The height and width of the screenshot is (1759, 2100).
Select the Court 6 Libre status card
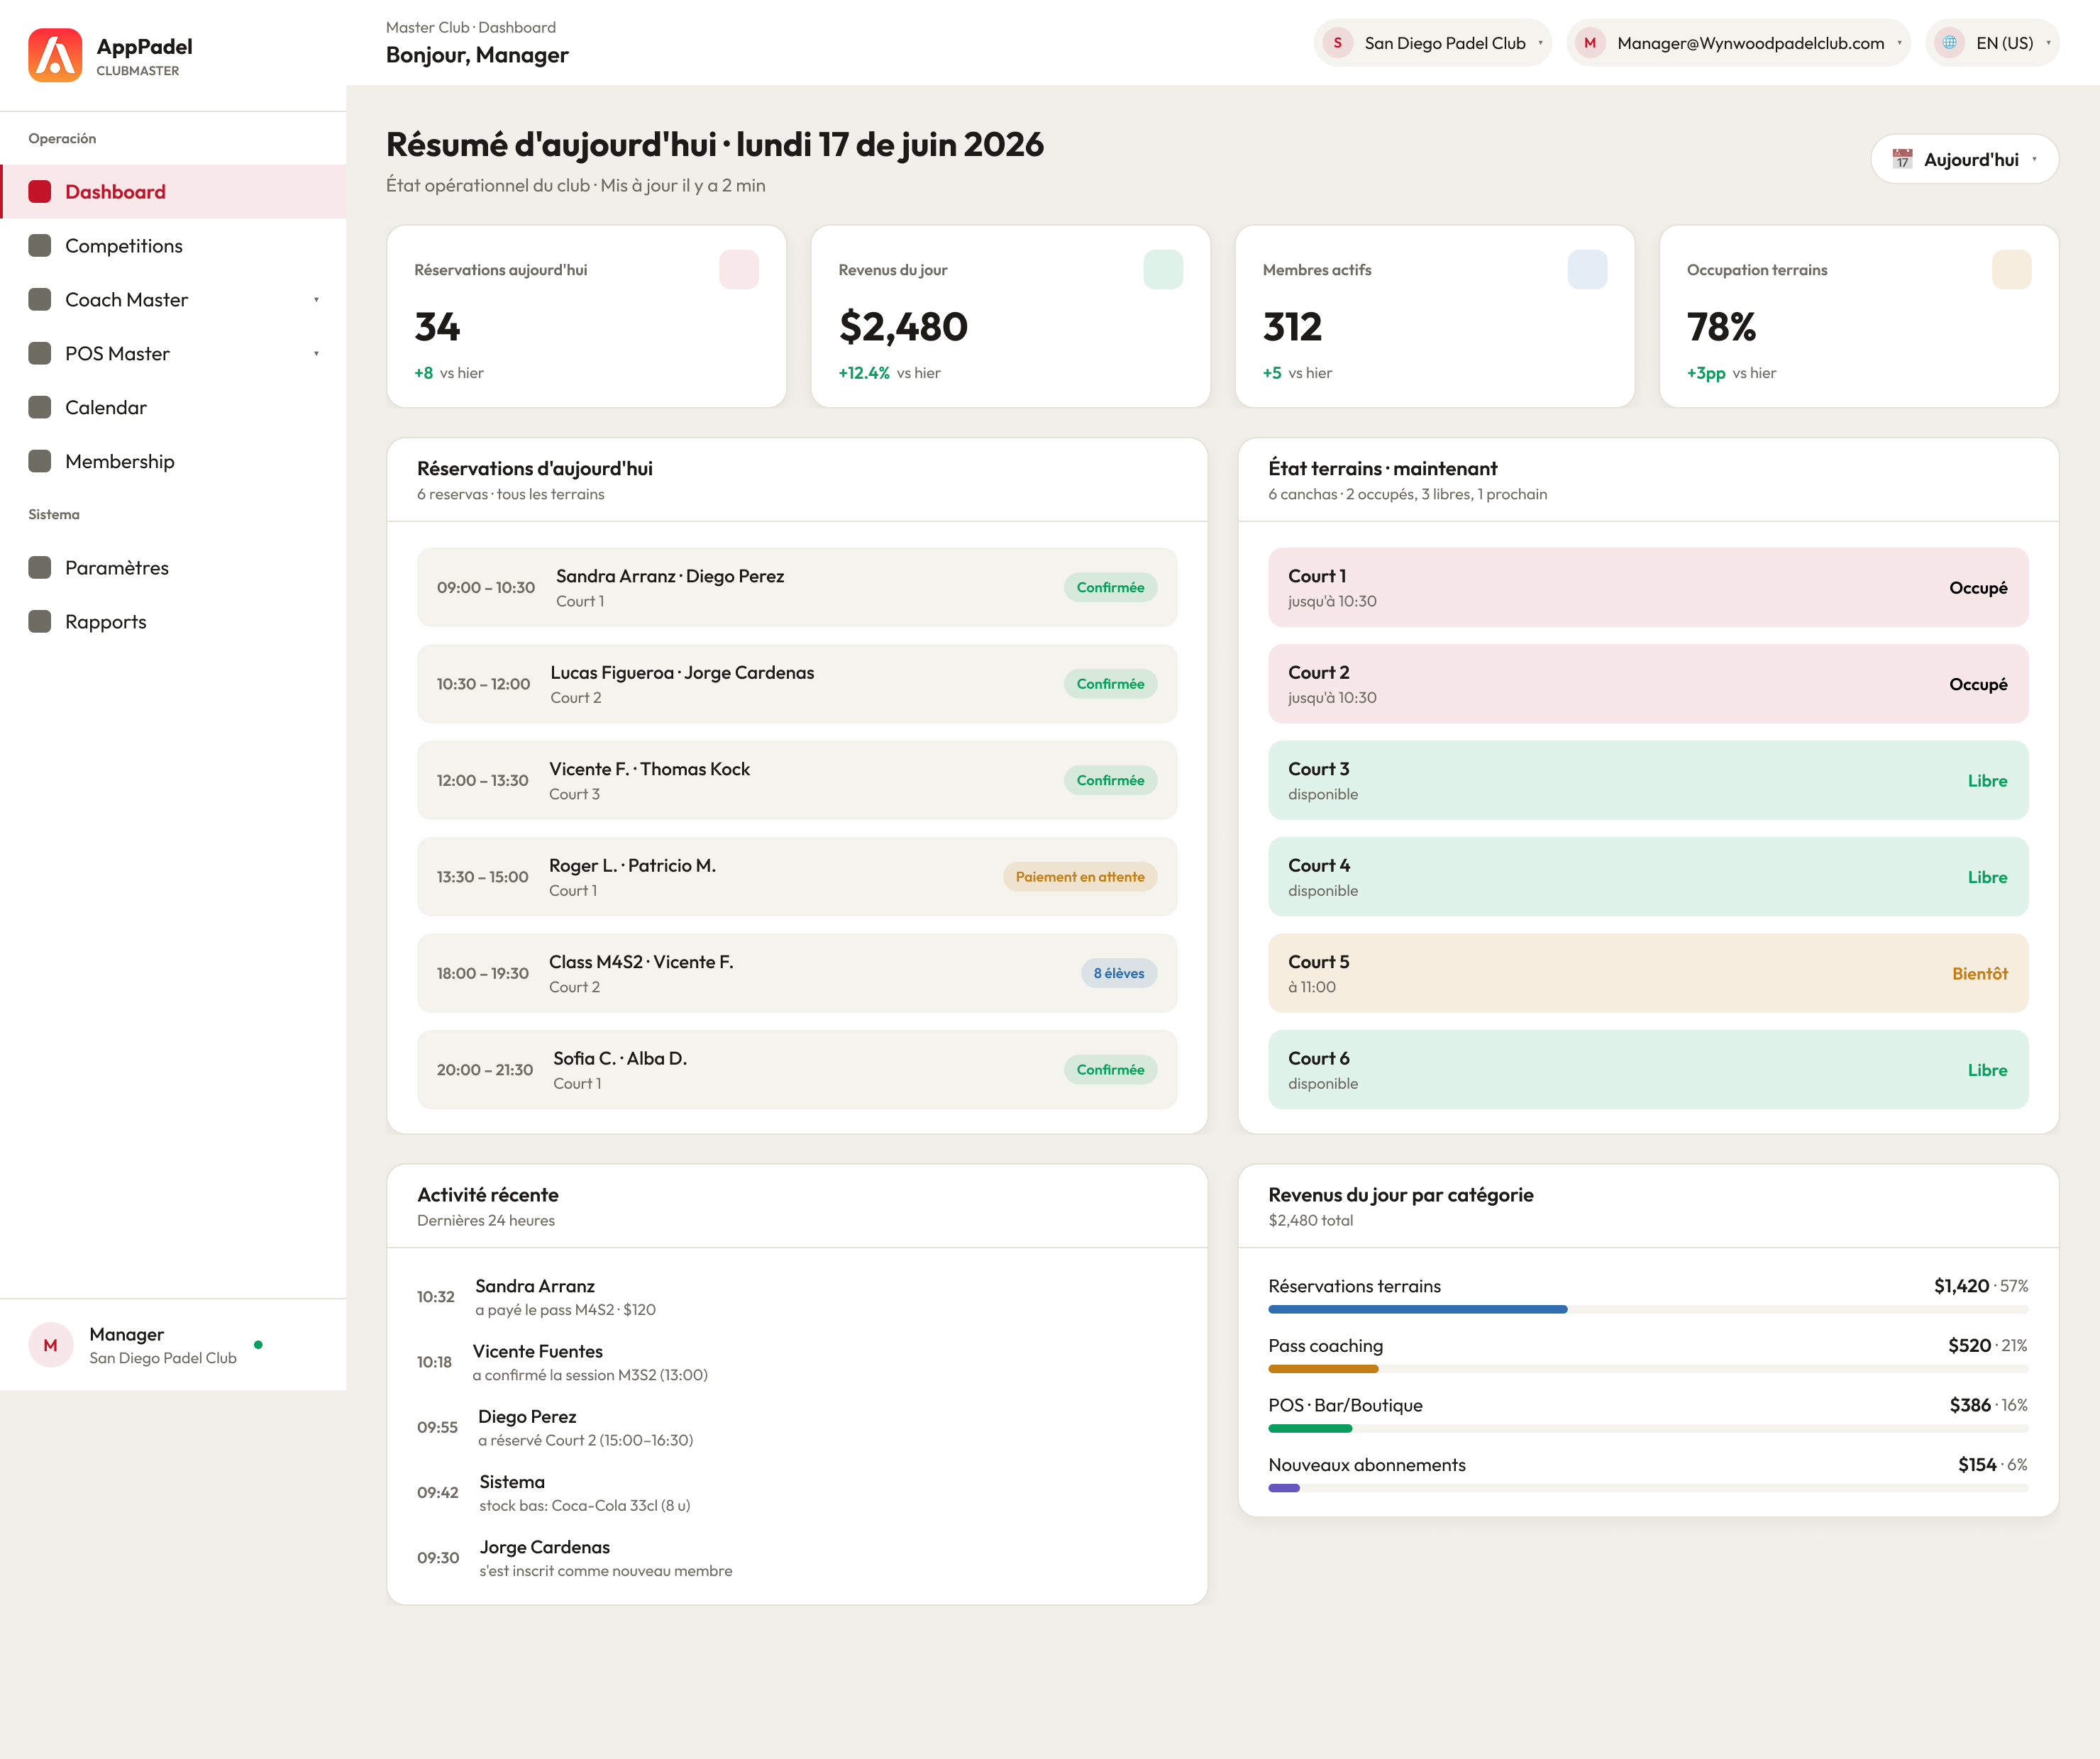click(x=1648, y=1070)
